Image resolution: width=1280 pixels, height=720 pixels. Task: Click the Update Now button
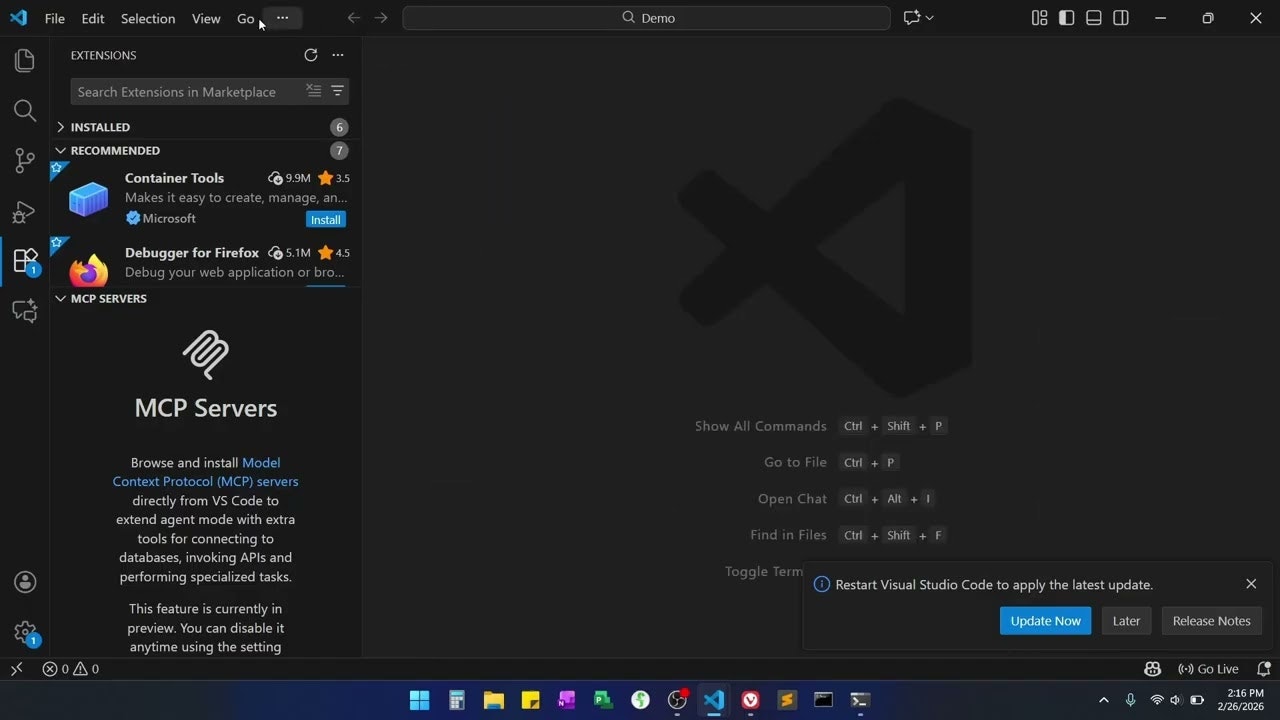coord(1045,621)
